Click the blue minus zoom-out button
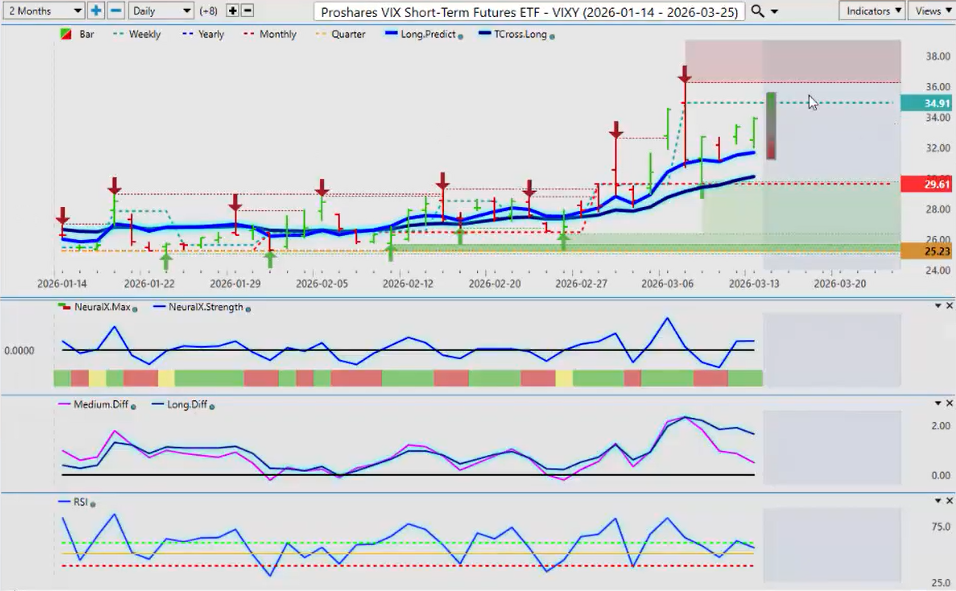Image resolution: width=956 pixels, height=591 pixels. (x=115, y=10)
